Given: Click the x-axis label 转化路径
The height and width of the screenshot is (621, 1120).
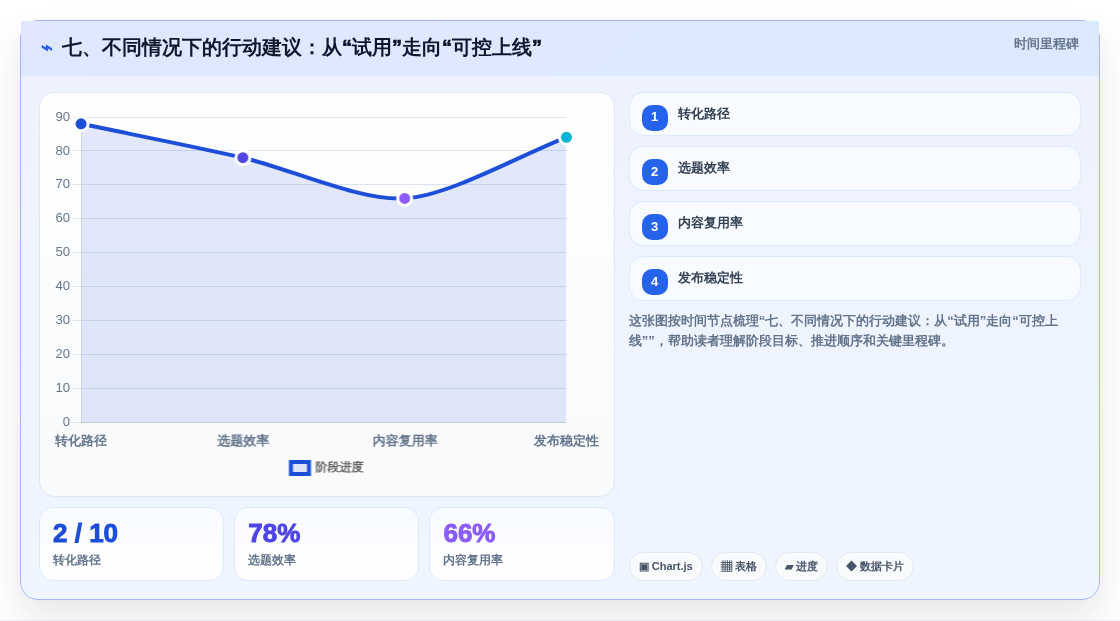Looking at the screenshot, I should 81,441.
